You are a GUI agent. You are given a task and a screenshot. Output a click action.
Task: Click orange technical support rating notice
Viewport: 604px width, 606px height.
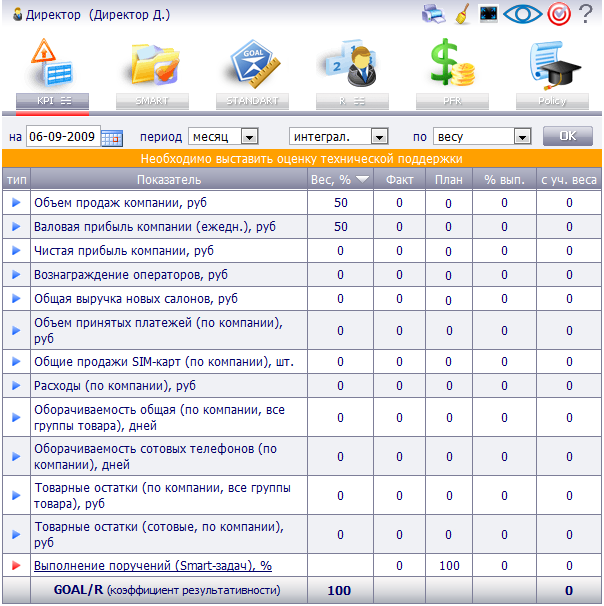coord(301,158)
